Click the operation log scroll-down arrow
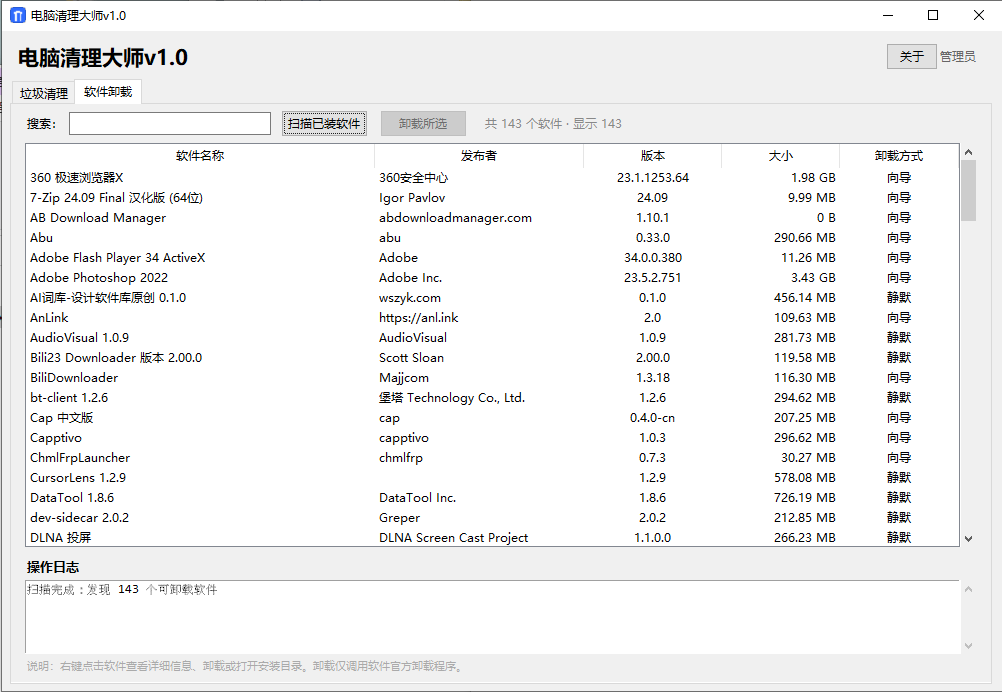The image size is (1002, 692). pos(968,645)
